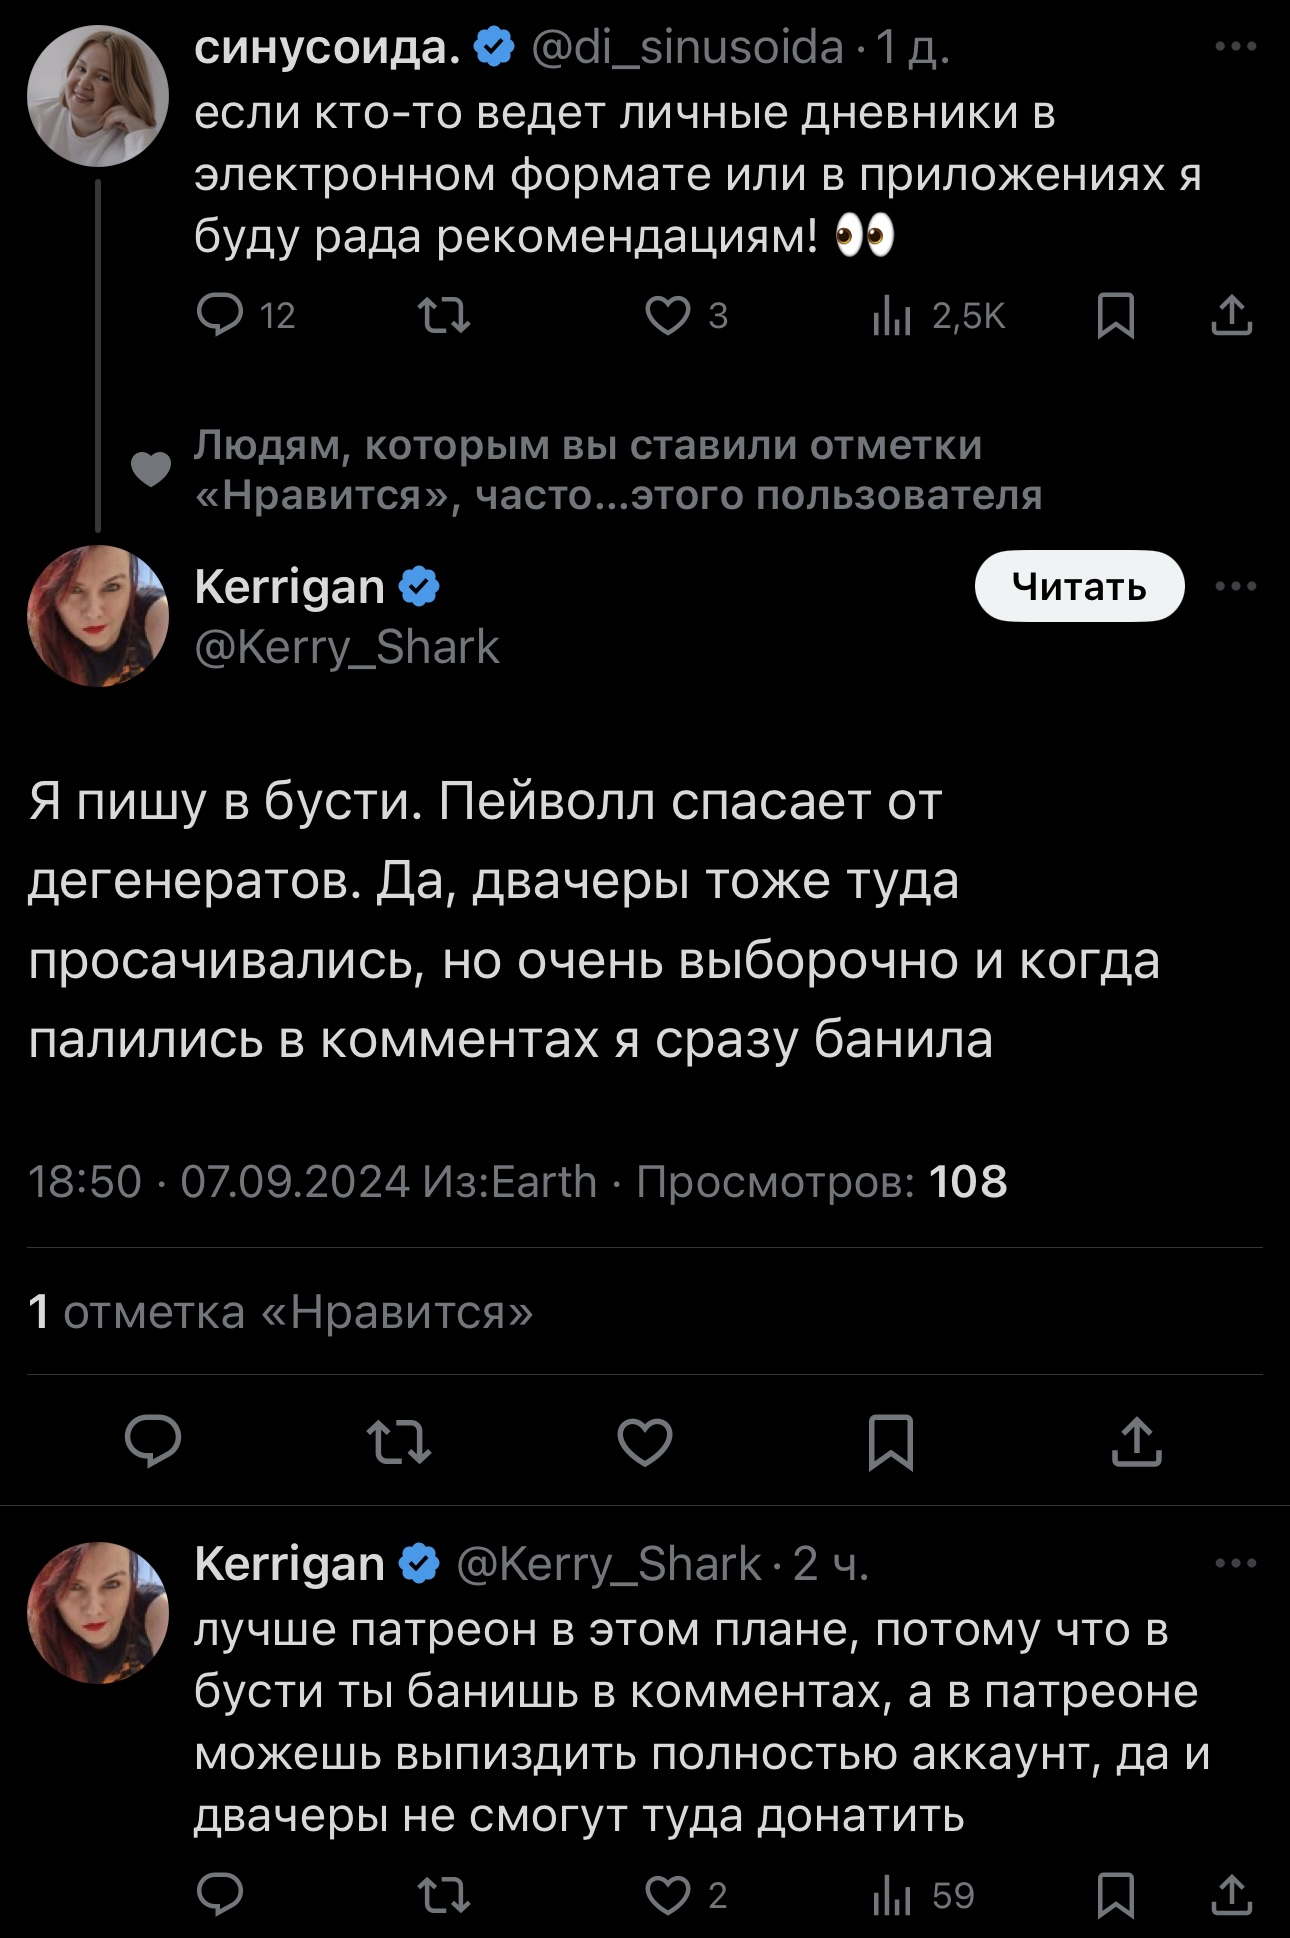Open the @Kerry_Shark handle under Kerrigan
Image resolution: width=1290 pixels, height=1938 pixels.
click(347, 648)
